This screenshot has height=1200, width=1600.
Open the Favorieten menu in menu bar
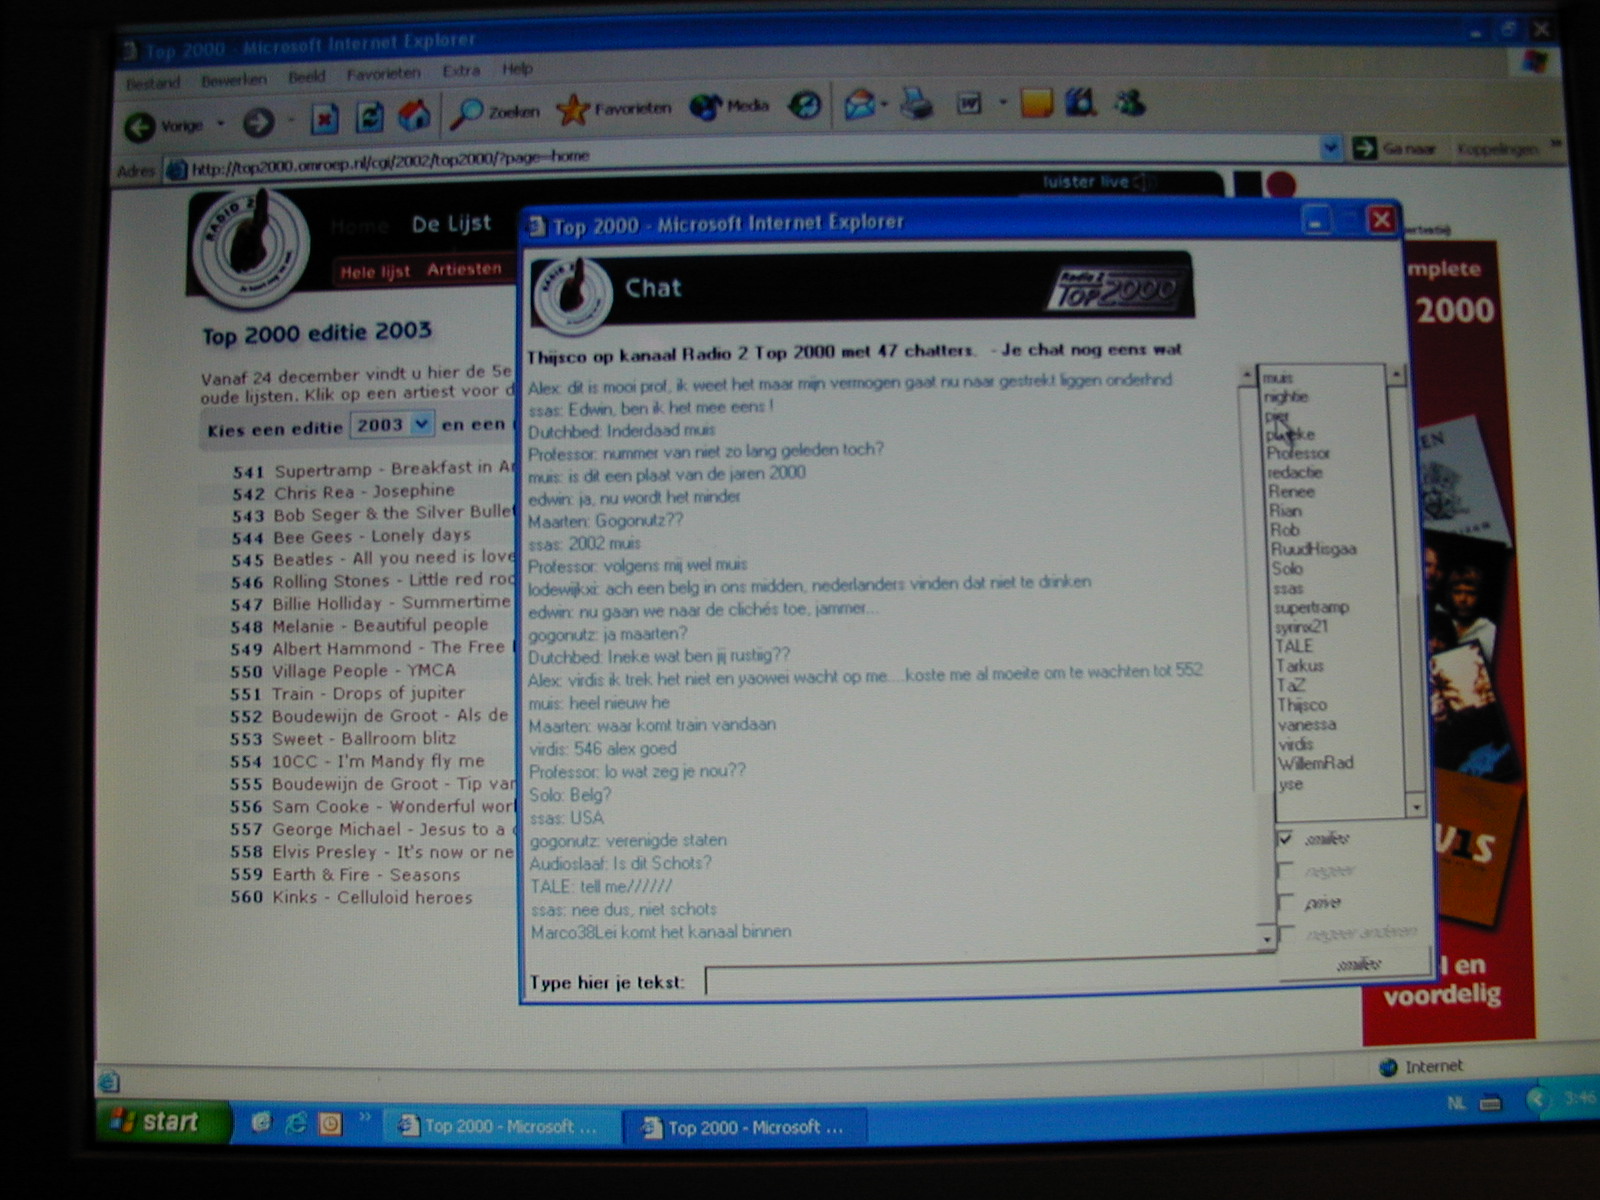(383, 74)
